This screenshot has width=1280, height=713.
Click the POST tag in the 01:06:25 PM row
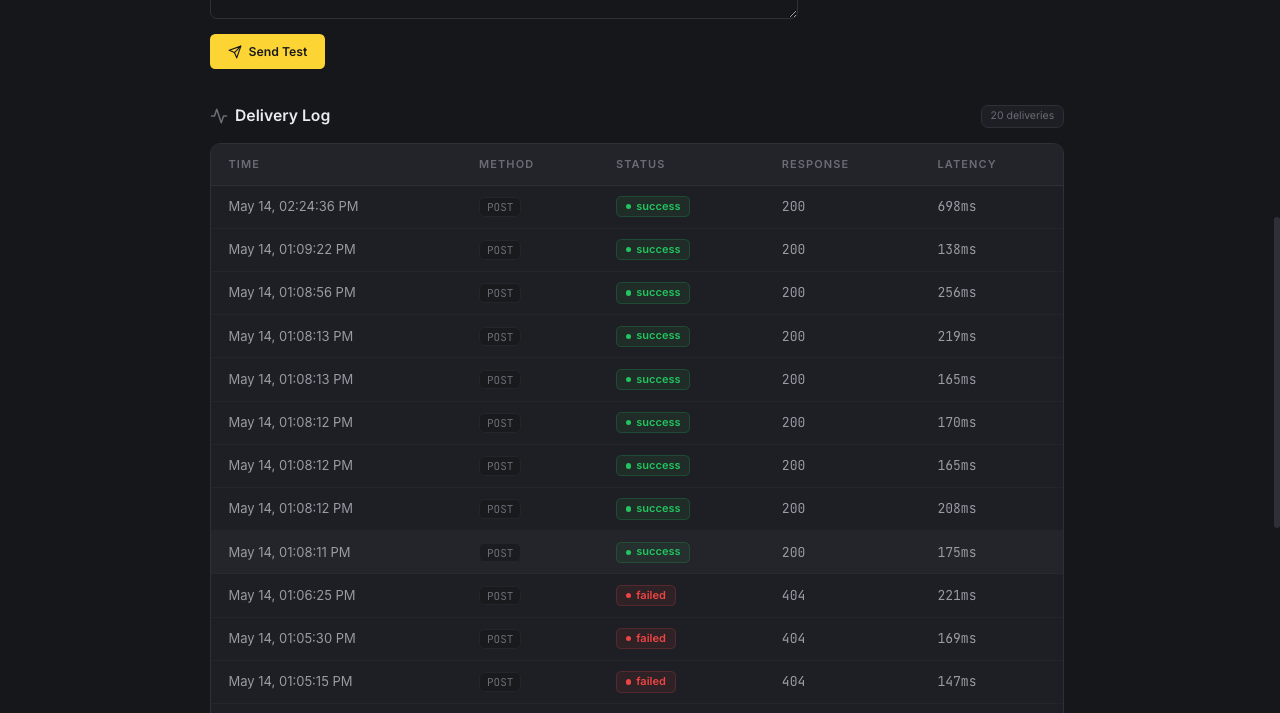[x=500, y=596]
